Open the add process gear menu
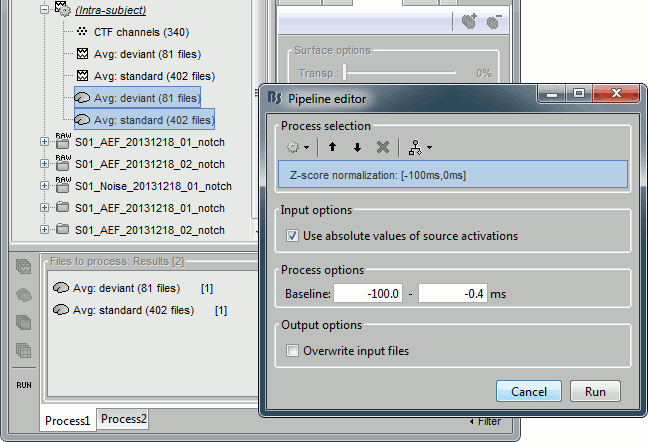 click(x=298, y=147)
